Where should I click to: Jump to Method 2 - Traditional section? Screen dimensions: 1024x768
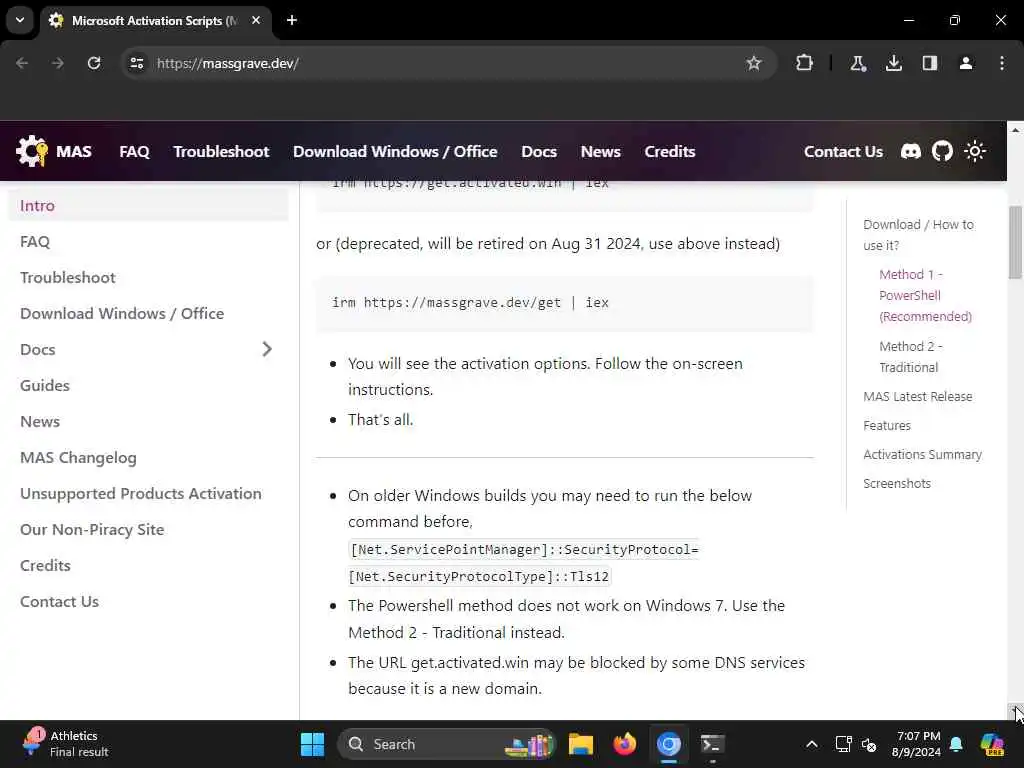[910, 357]
